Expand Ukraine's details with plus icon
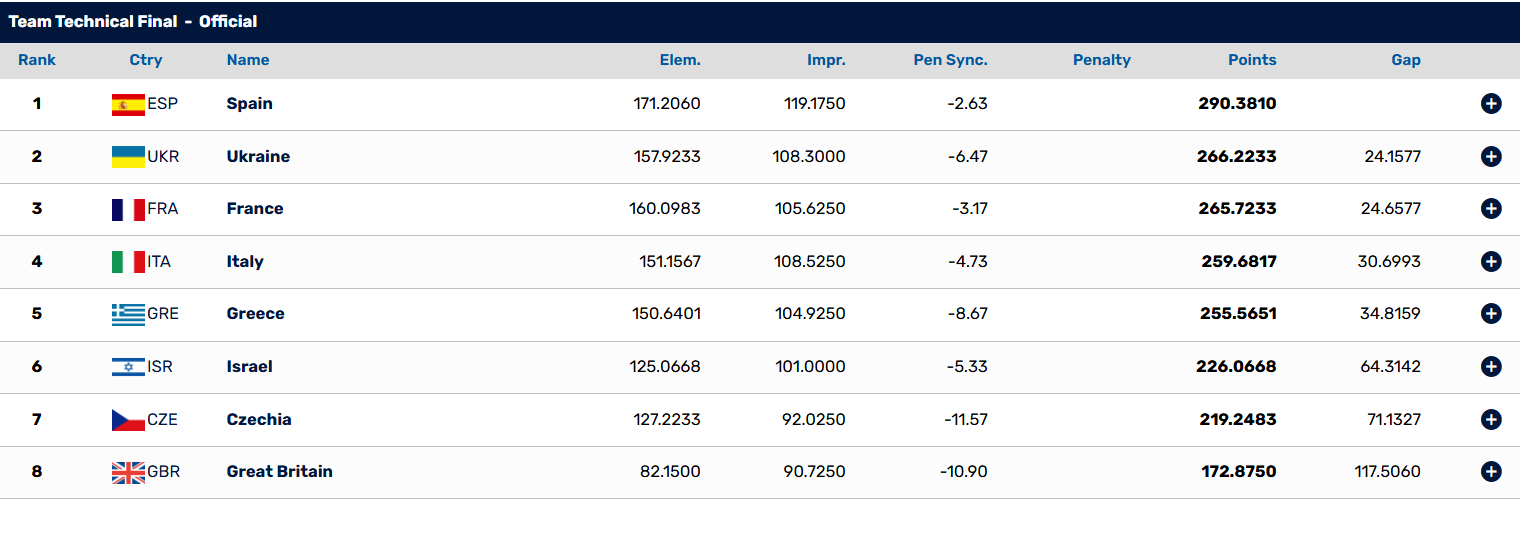 point(1491,156)
